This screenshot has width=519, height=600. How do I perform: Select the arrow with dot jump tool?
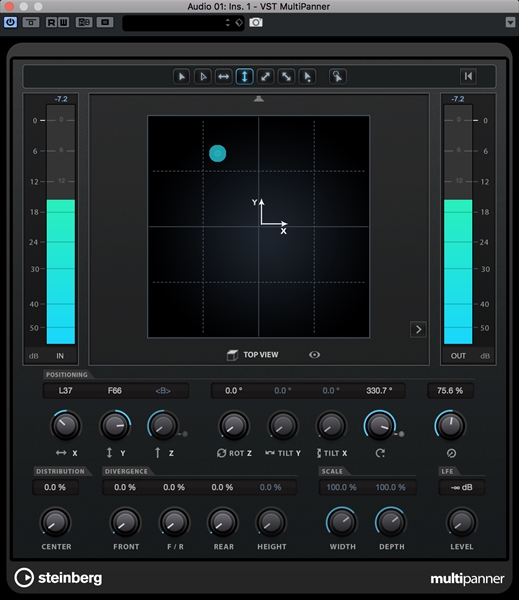[307, 77]
